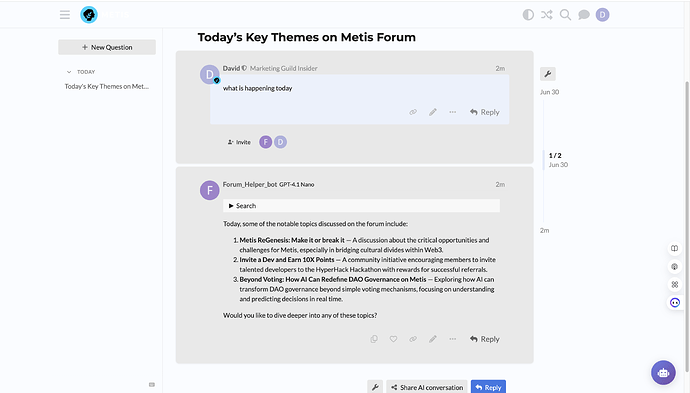Open the D user avatar menu
This screenshot has width=690, height=393.
pyautogui.click(x=602, y=15)
